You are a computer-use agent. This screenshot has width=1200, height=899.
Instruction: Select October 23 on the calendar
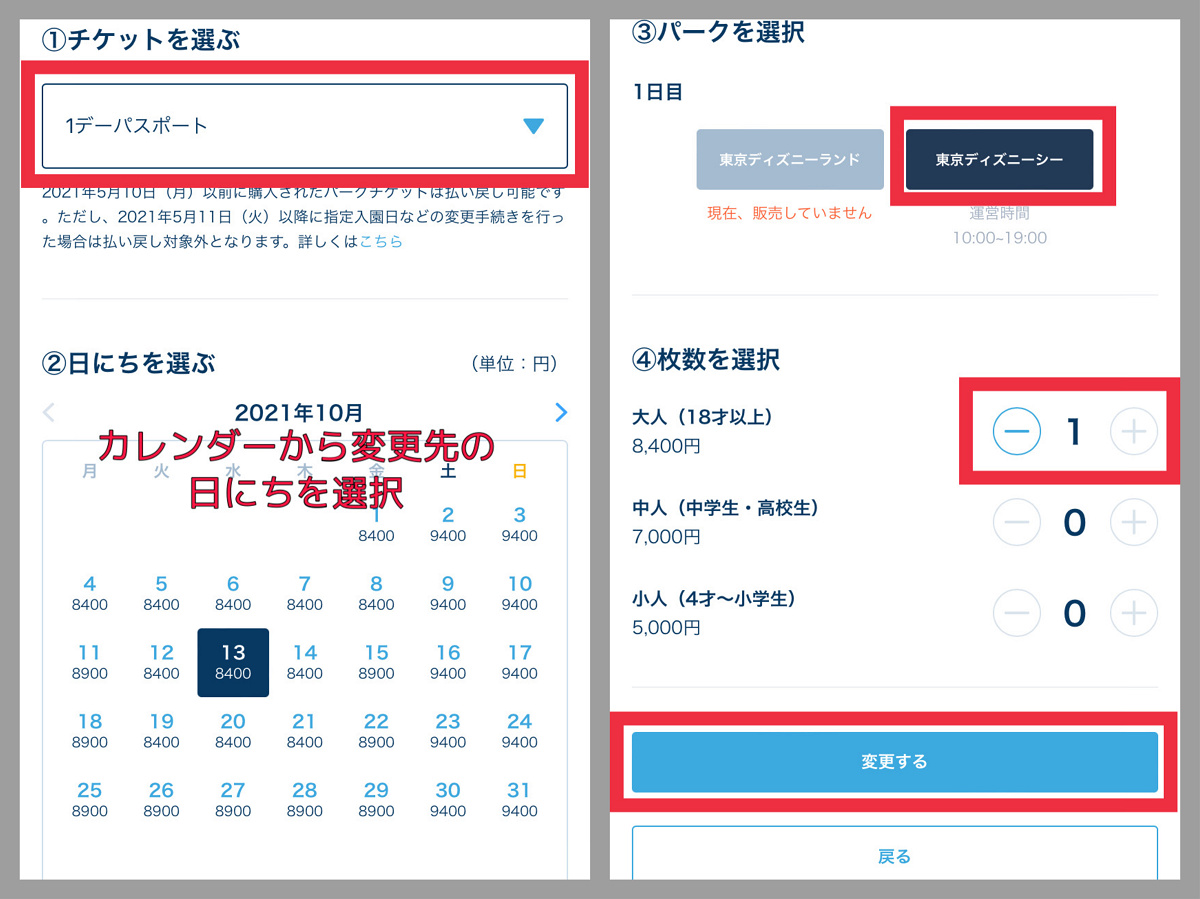pos(448,731)
